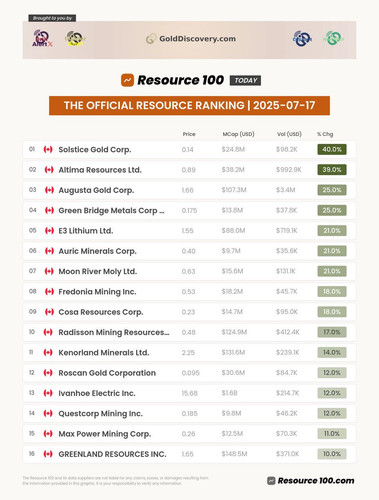Screen dimensions: 379x500
Task: Select the Cosa Resources Corp. company name
Action: tap(101, 312)
